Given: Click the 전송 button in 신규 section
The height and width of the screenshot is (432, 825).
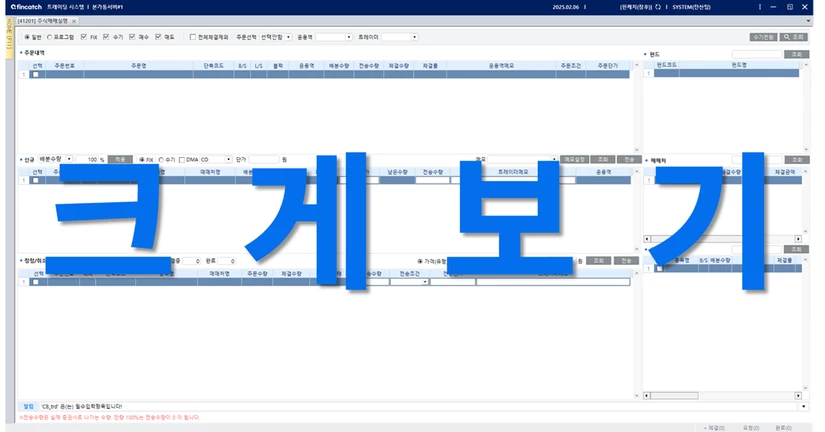Looking at the screenshot, I should pyautogui.click(x=629, y=159).
